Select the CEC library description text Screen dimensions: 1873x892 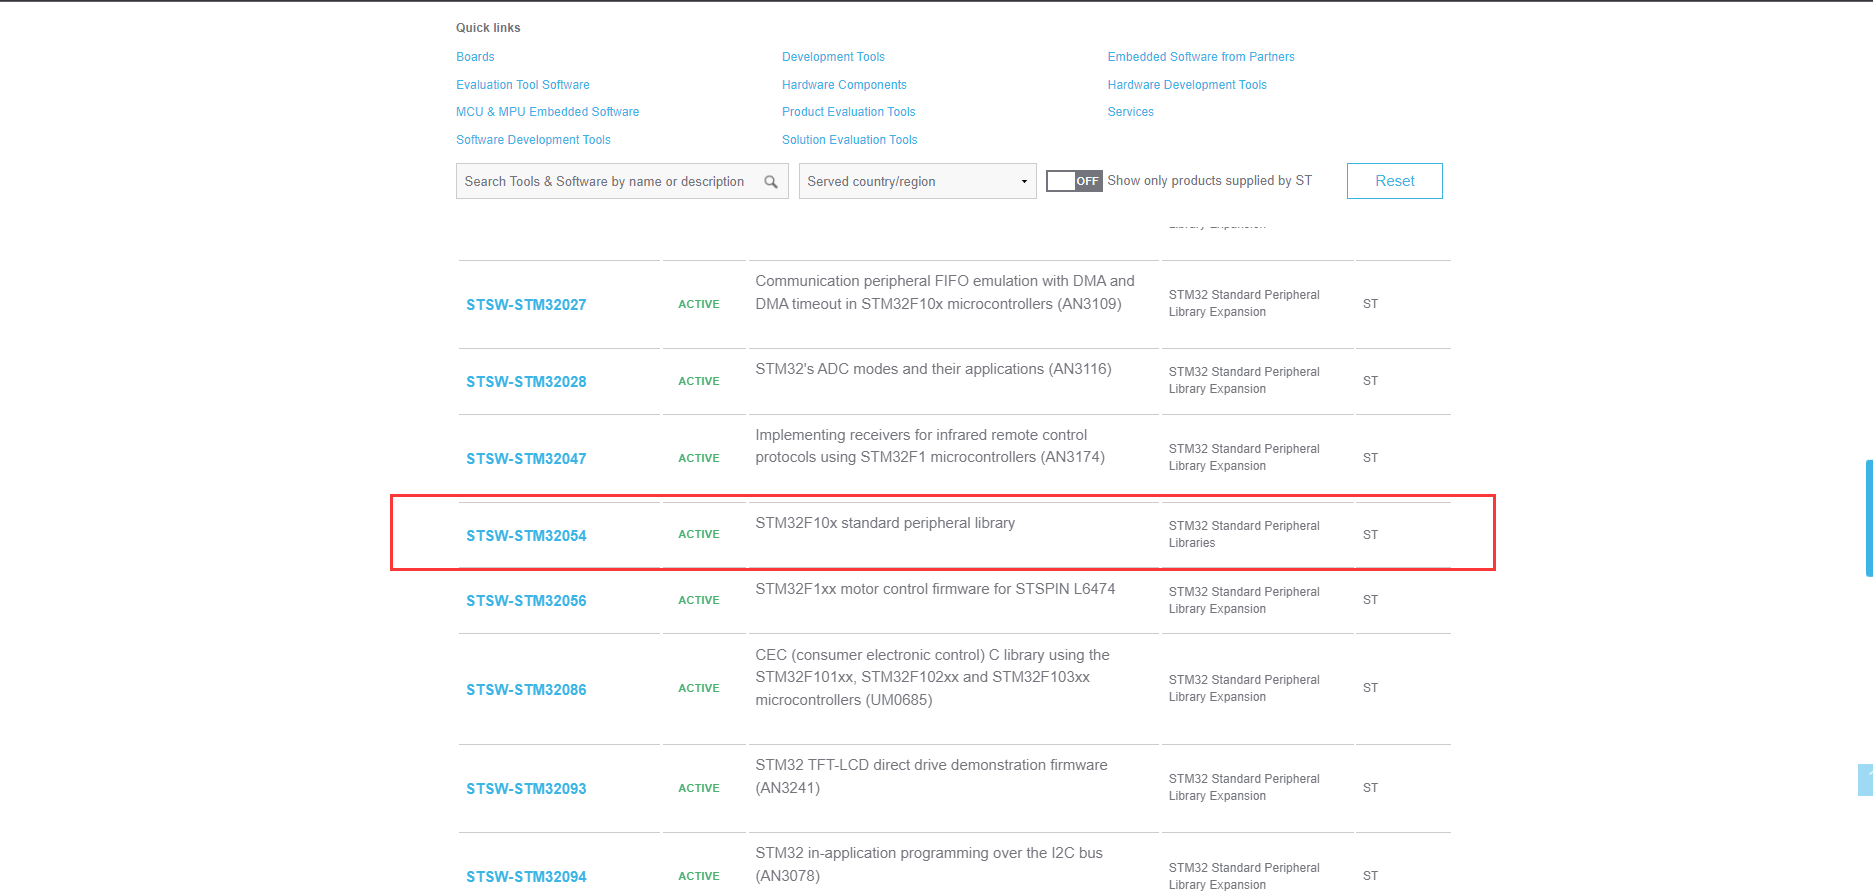[932, 677]
